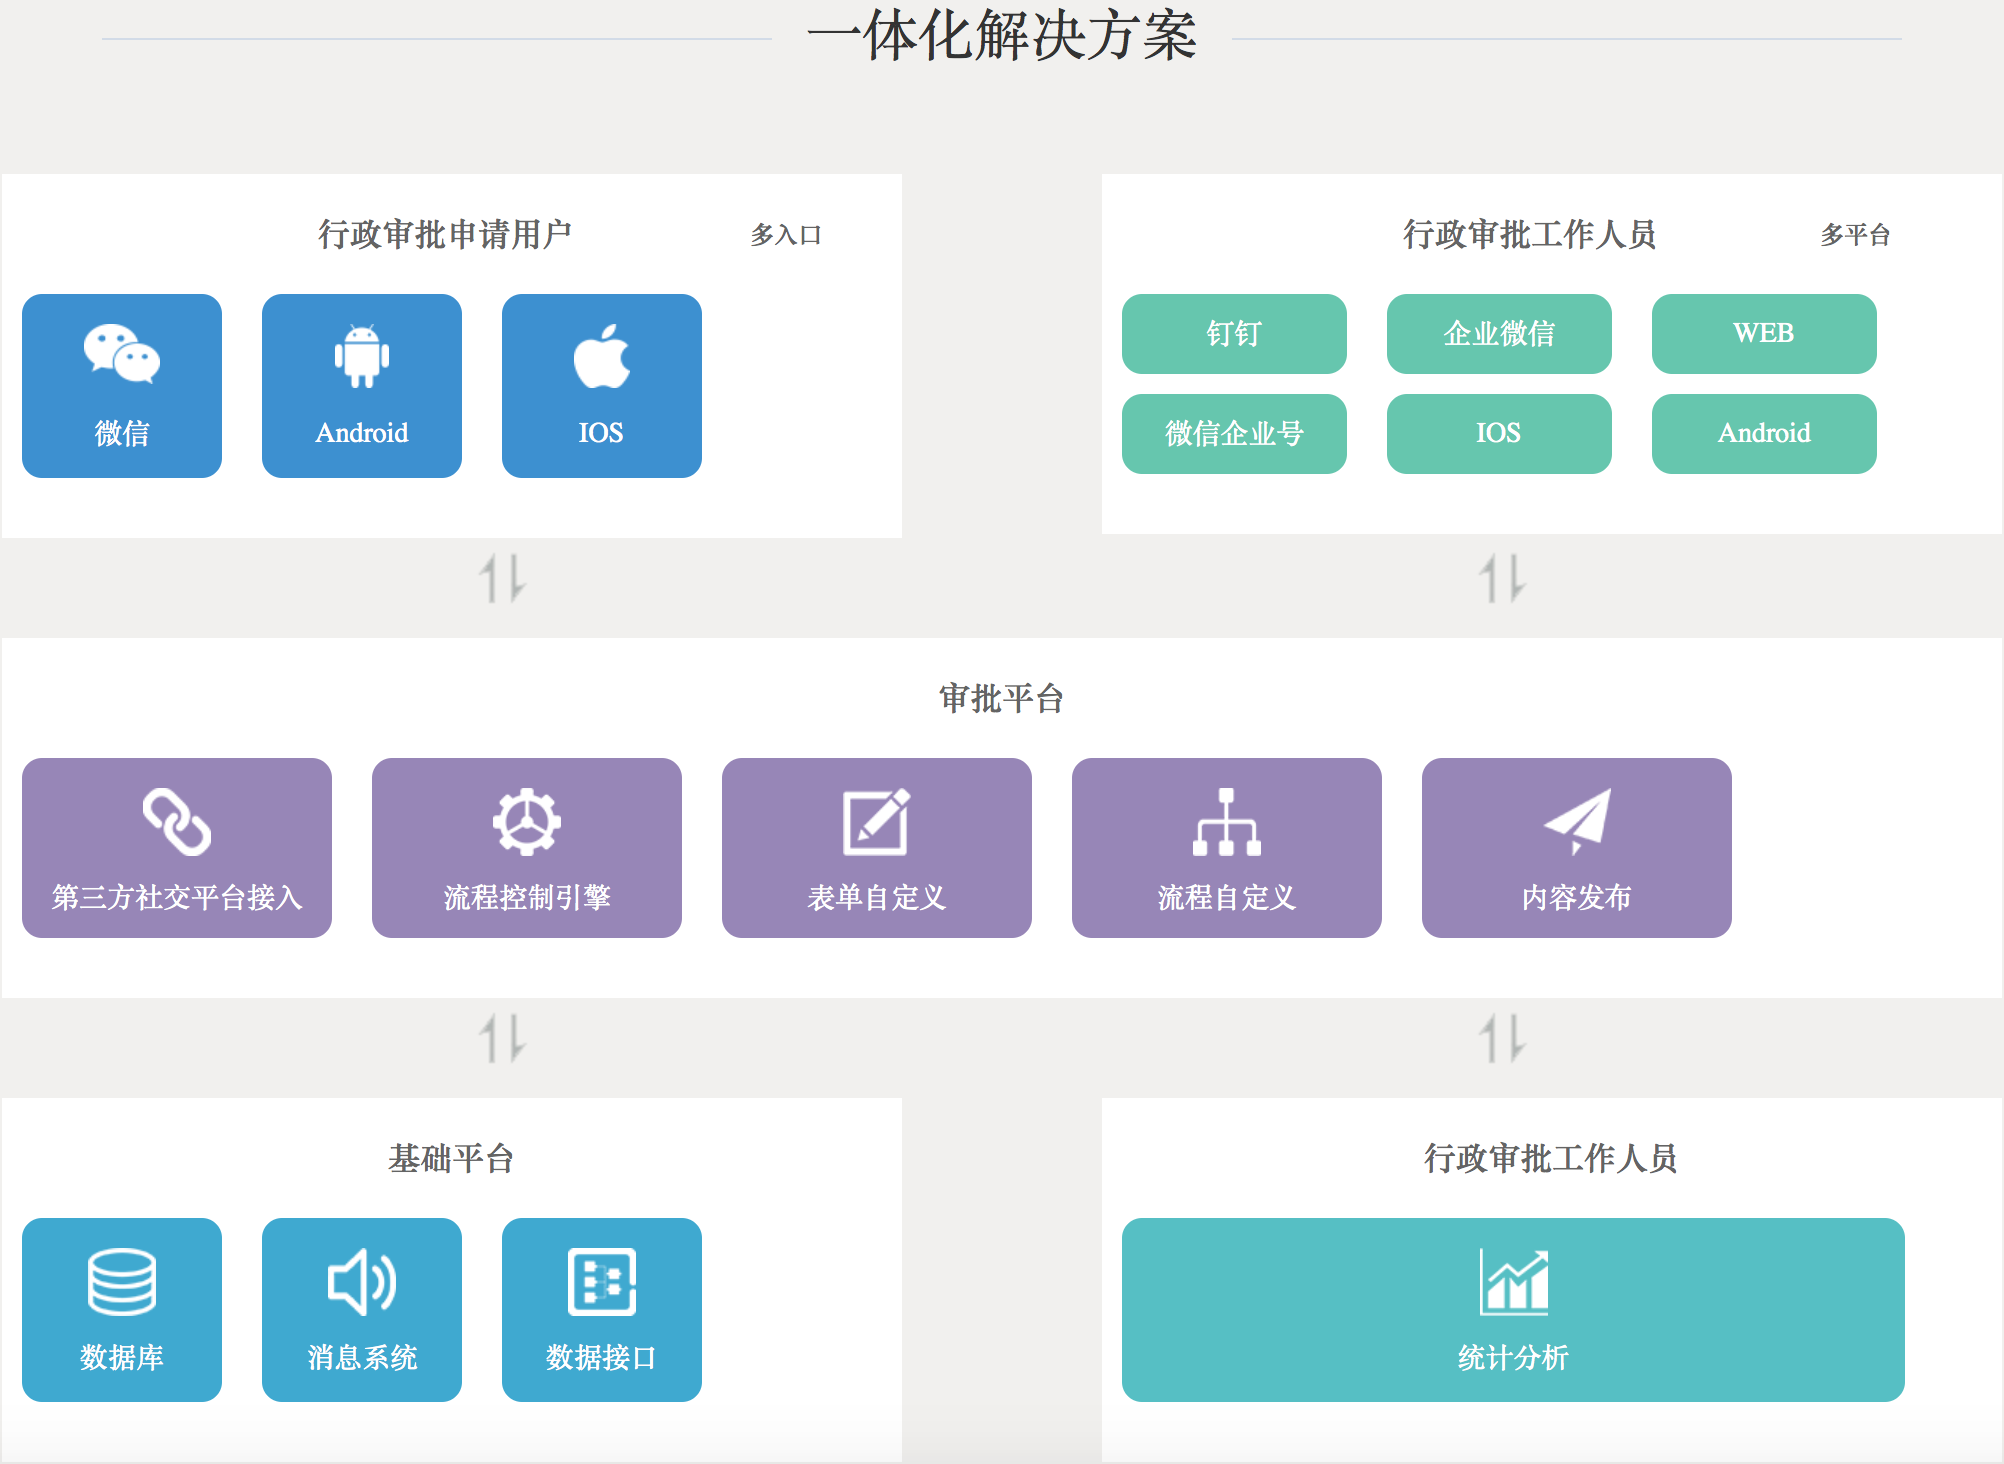Select the green Android button for staff
The height and width of the screenshot is (1464, 2004).
pos(1764,434)
